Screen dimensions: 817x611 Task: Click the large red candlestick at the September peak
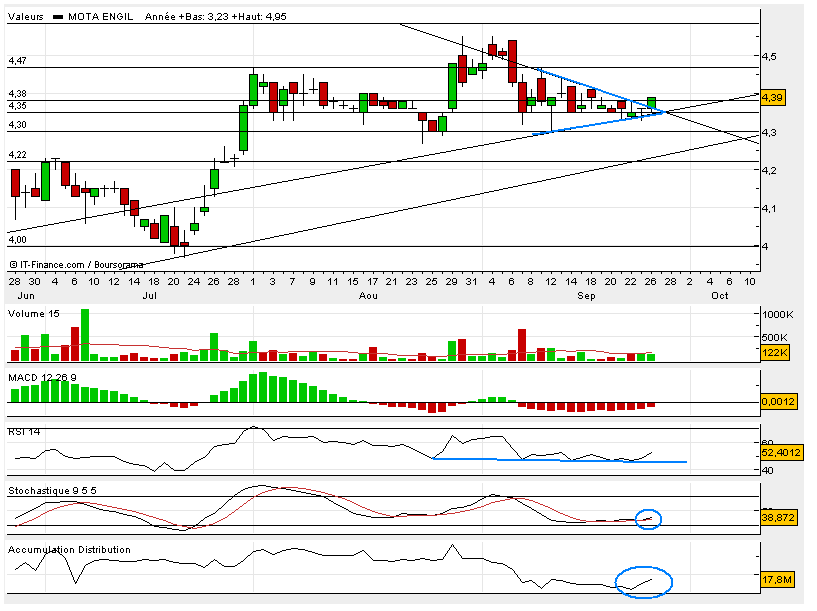click(x=512, y=61)
